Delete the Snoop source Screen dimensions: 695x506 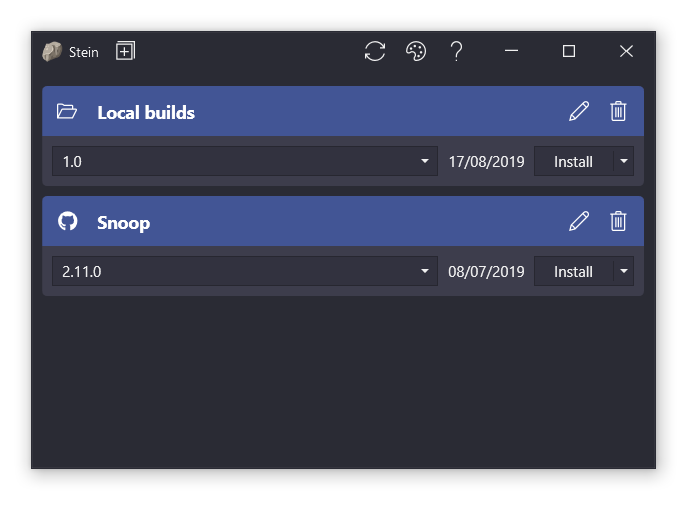[x=618, y=221]
